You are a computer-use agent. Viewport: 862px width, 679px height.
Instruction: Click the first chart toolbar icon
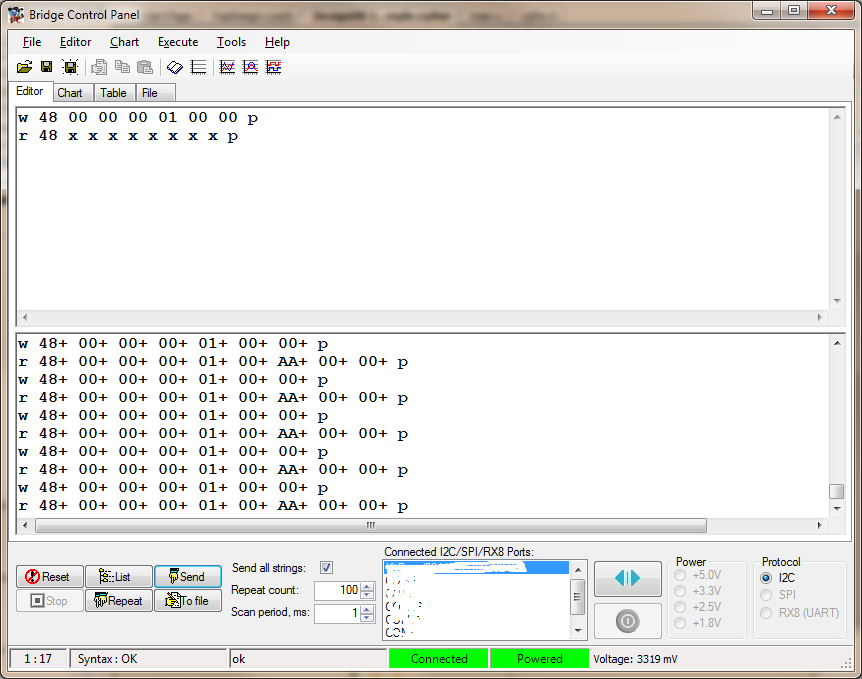tap(227, 67)
